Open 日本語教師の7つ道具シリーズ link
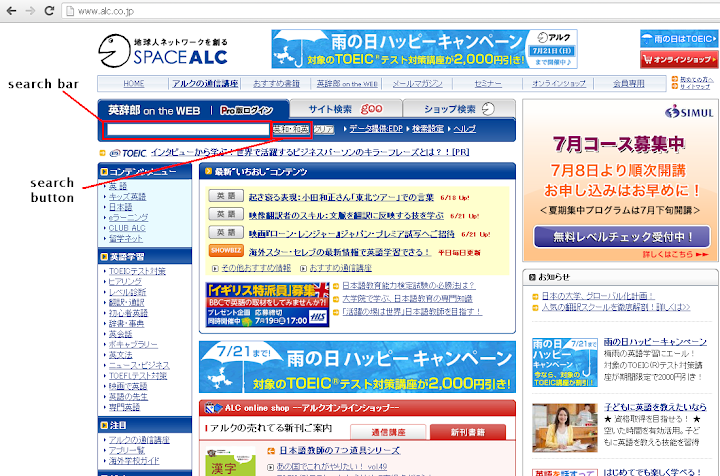The width and height of the screenshot is (720, 476). pos(339,450)
